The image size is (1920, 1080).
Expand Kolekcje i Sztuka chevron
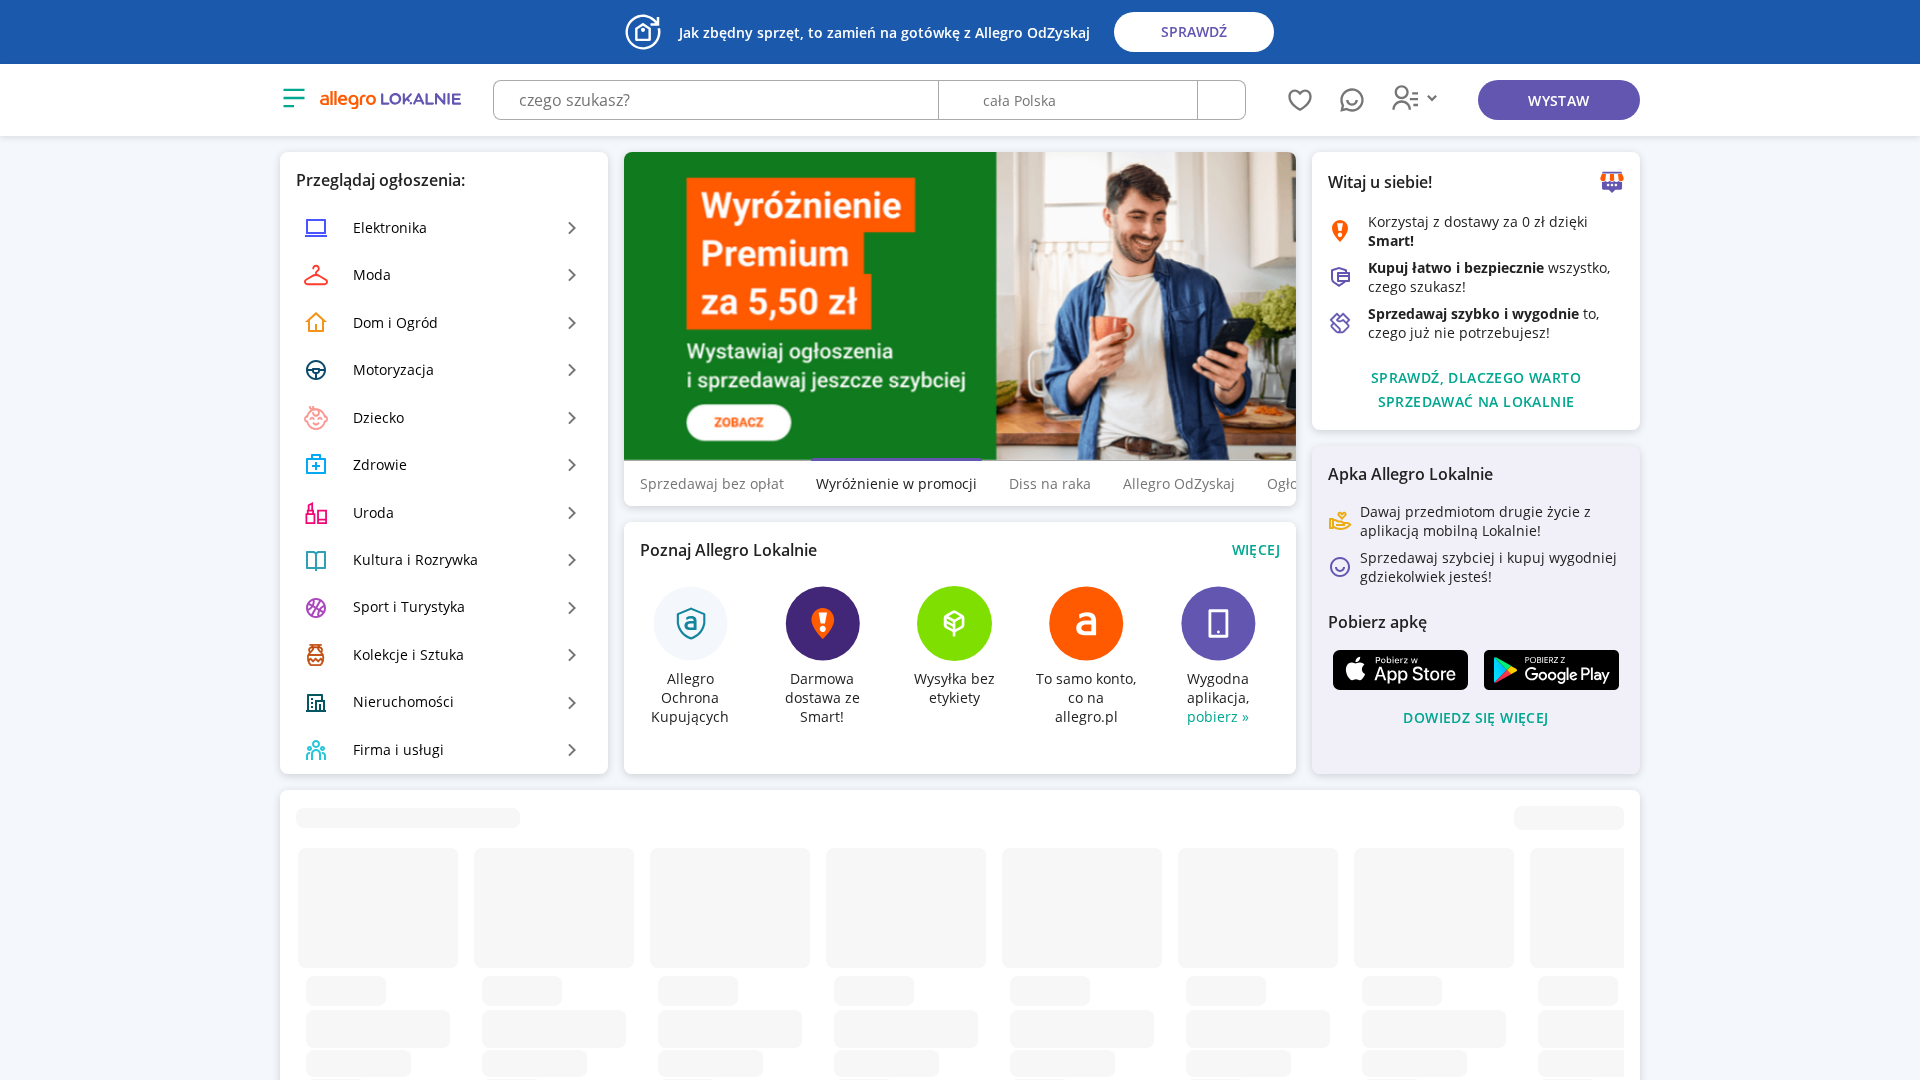[x=572, y=655]
